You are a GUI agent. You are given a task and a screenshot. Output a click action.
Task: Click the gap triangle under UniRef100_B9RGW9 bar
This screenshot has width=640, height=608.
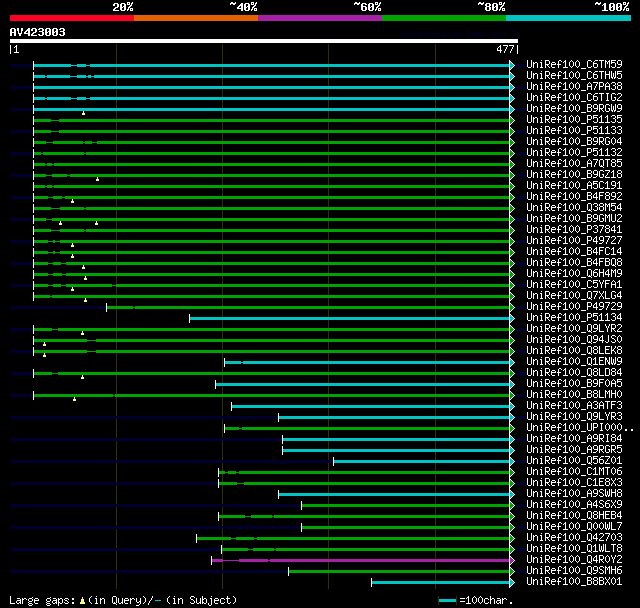point(84,113)
